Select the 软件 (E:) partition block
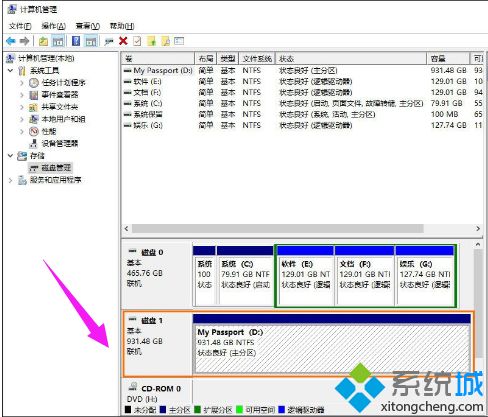Screen dimensions: 488x417 tap(305, 275)
